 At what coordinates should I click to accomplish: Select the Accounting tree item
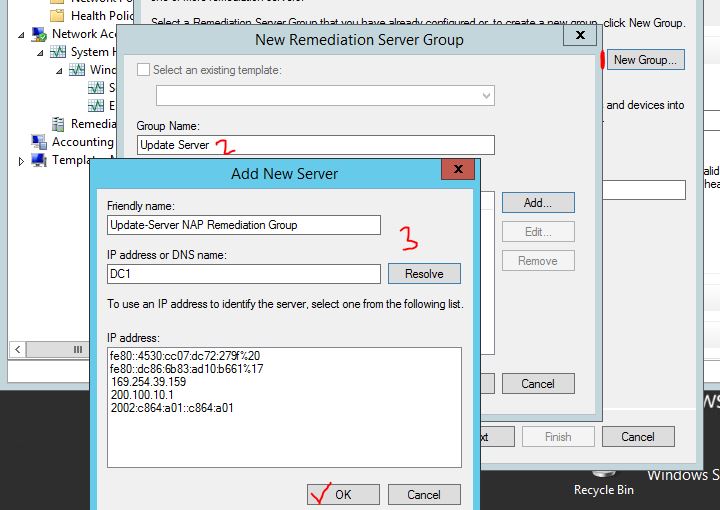pyautogui.click(x=83, y=142)
